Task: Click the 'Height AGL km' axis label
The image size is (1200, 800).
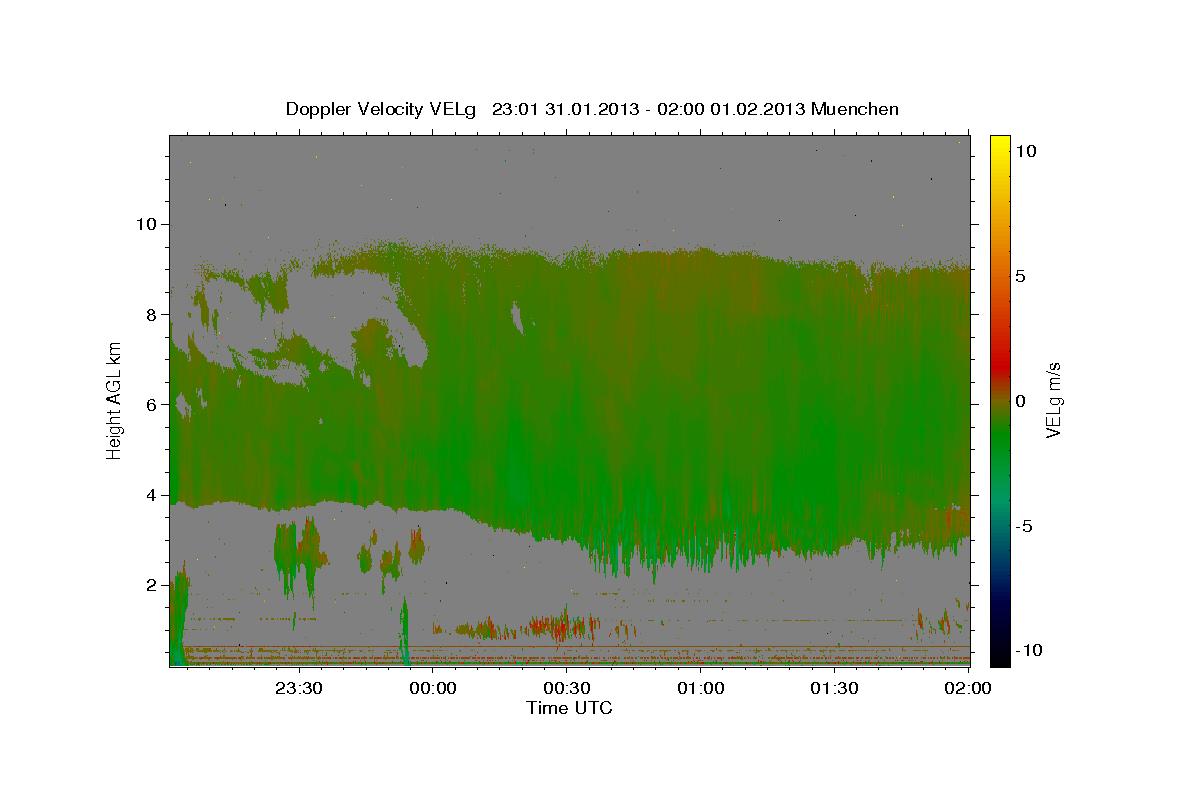Action: (114, 400)
